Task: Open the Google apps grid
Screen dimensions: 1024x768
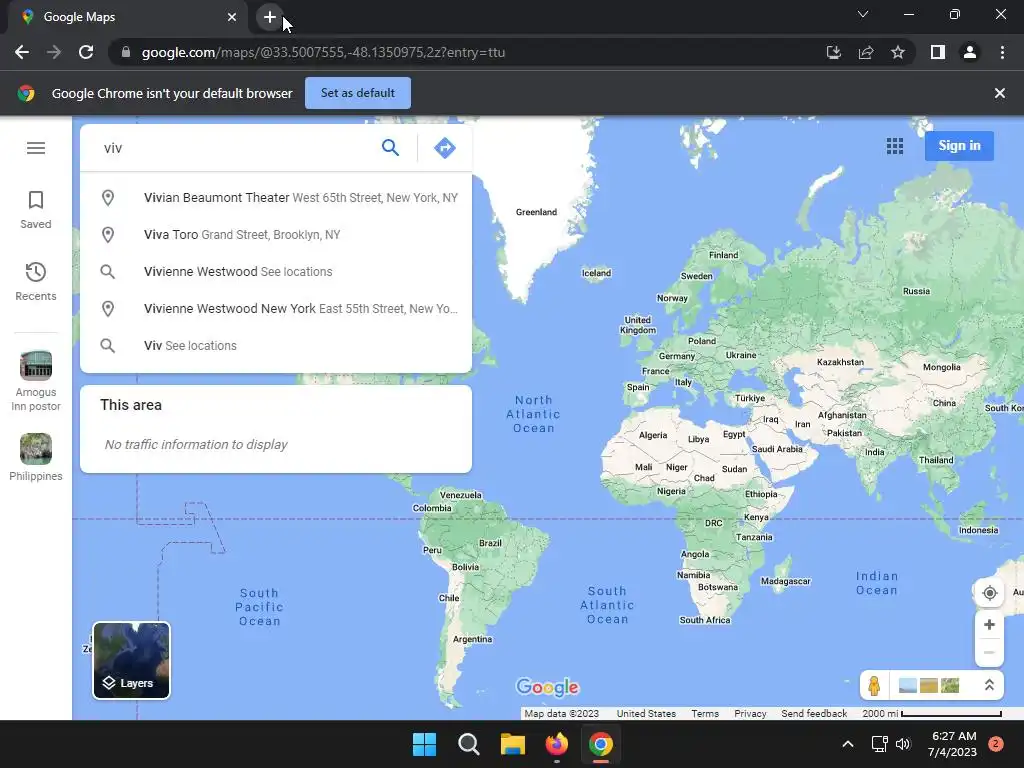Action: (895, 146)
